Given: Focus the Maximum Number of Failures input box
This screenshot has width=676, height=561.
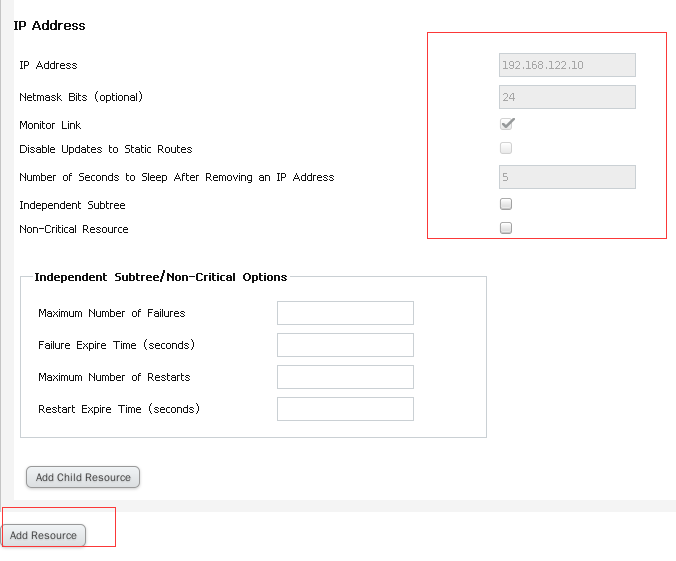Looking at the screenshot, I should pos(345,313).
